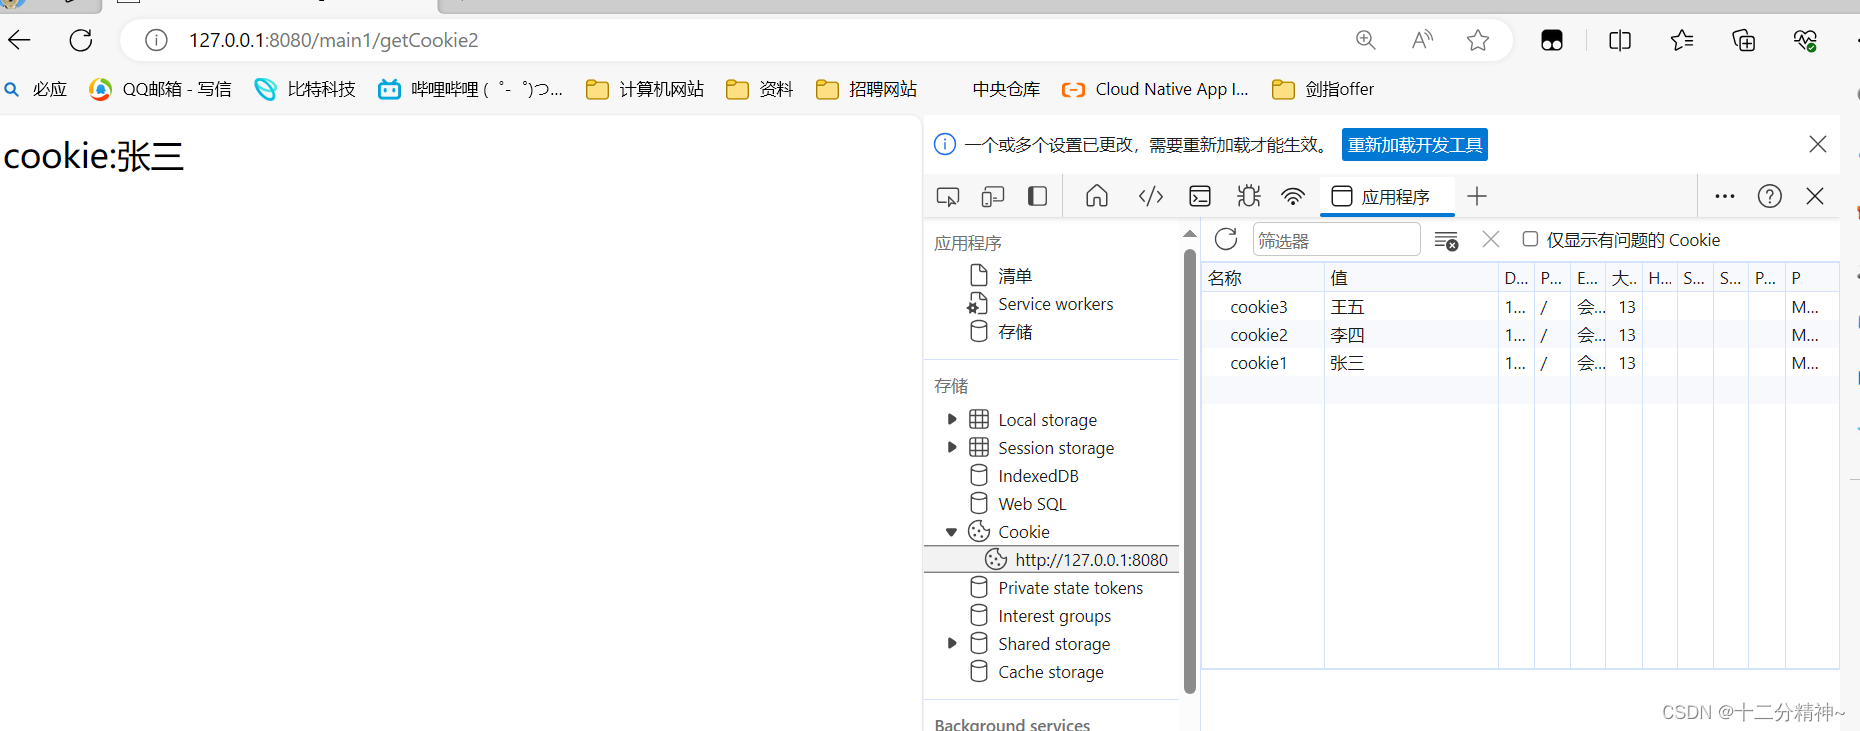Open 比特科技 bookmark
The width and height of the screenshot is (1860, 731).
pos(305,89)
